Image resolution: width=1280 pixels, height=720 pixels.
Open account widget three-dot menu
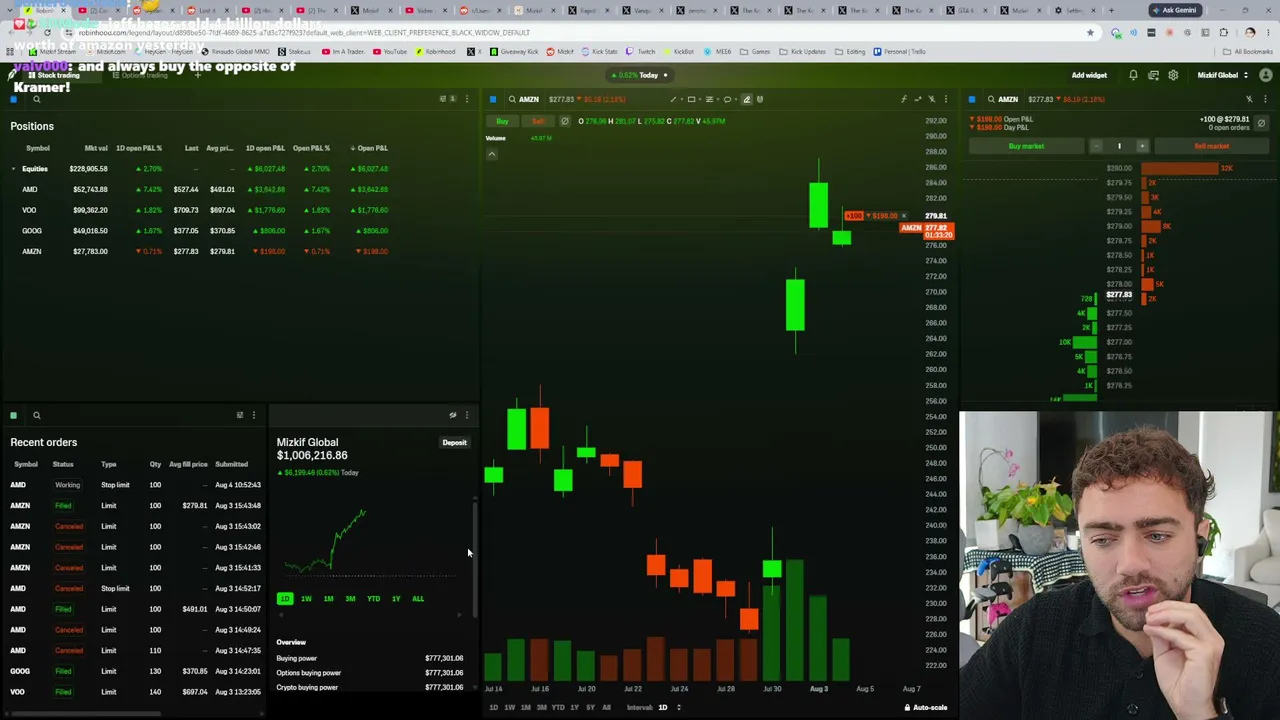466,415
